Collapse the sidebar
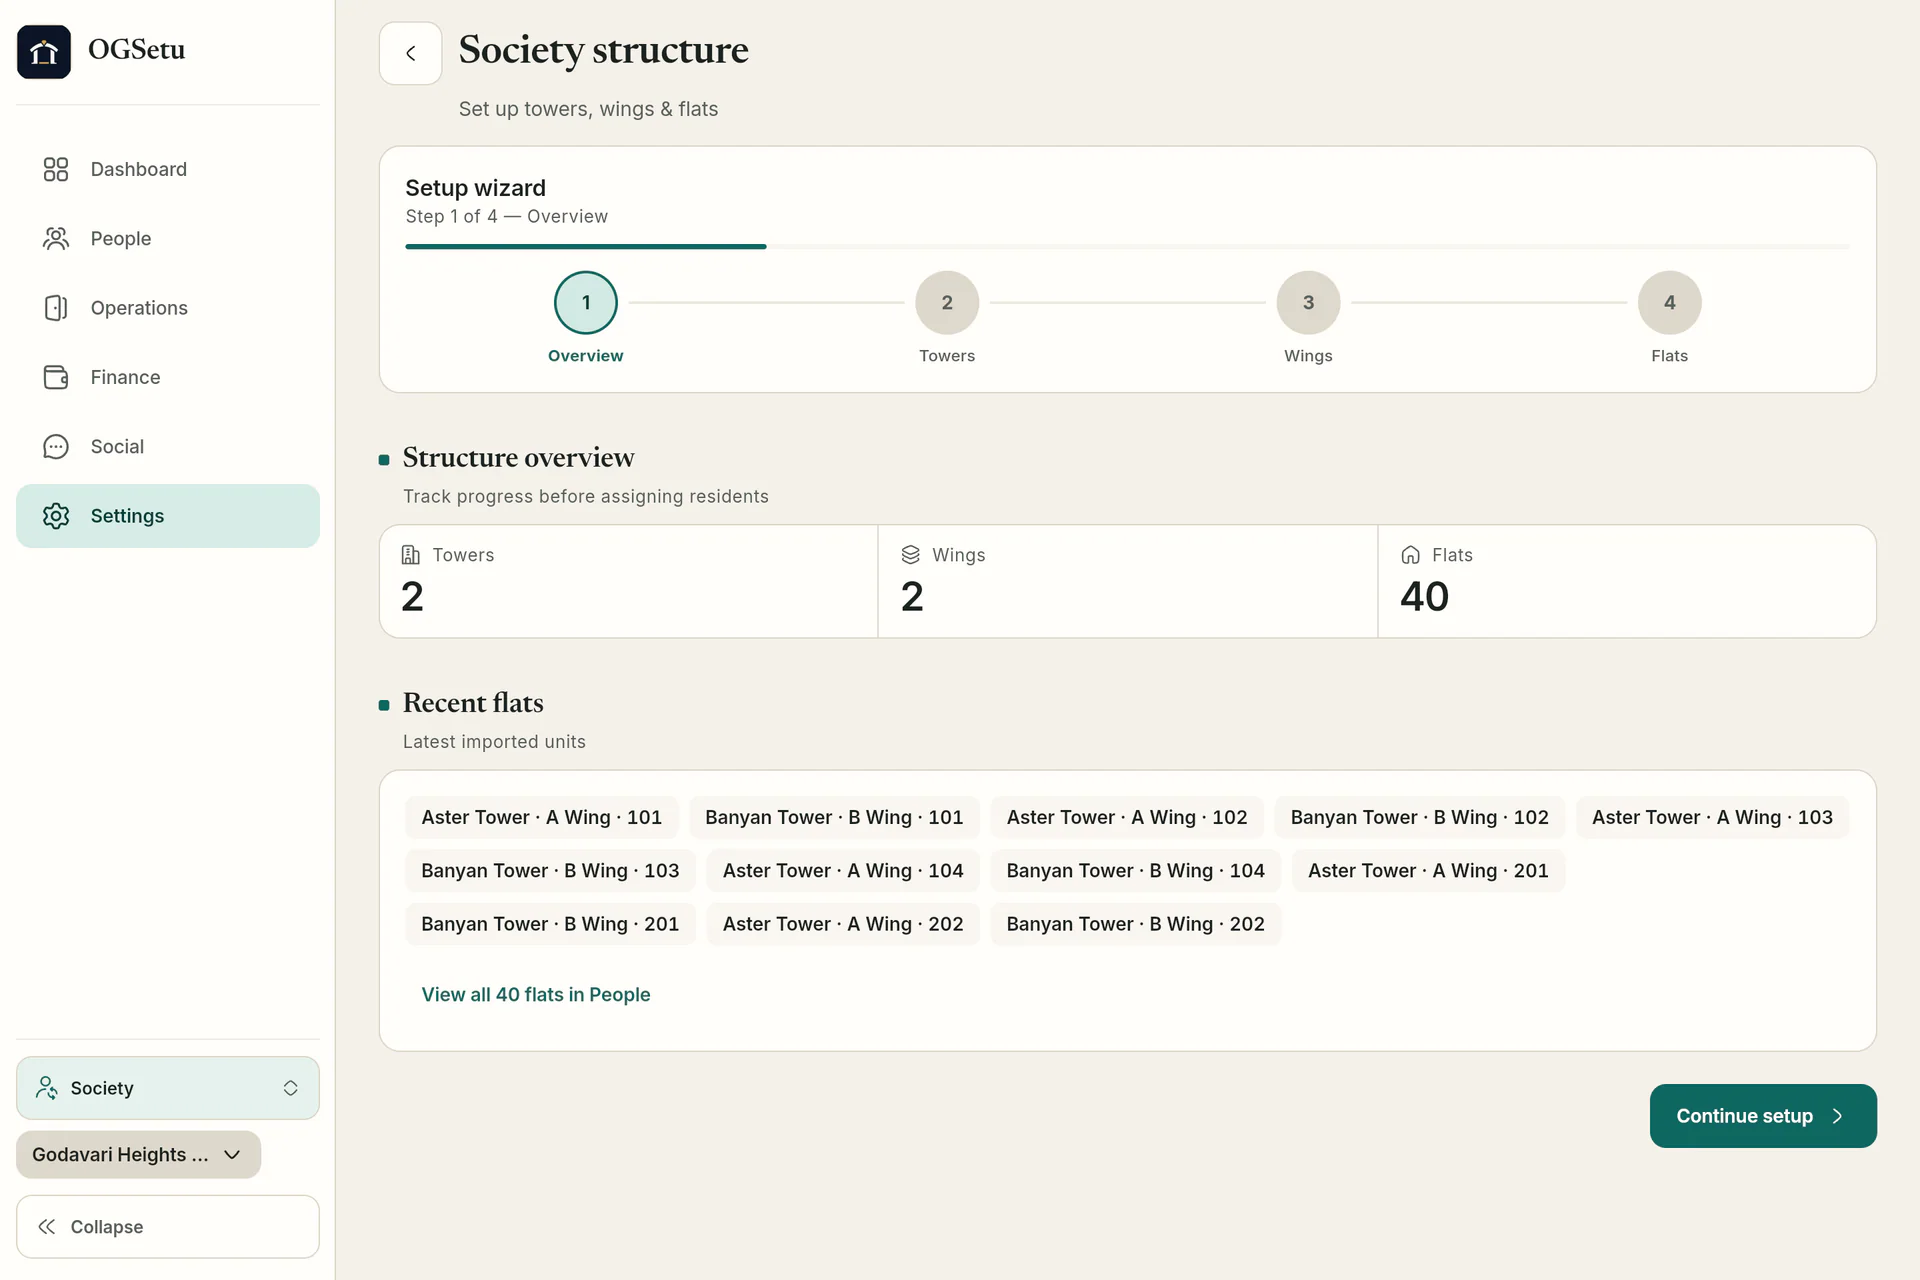 tap(168, 1227)
